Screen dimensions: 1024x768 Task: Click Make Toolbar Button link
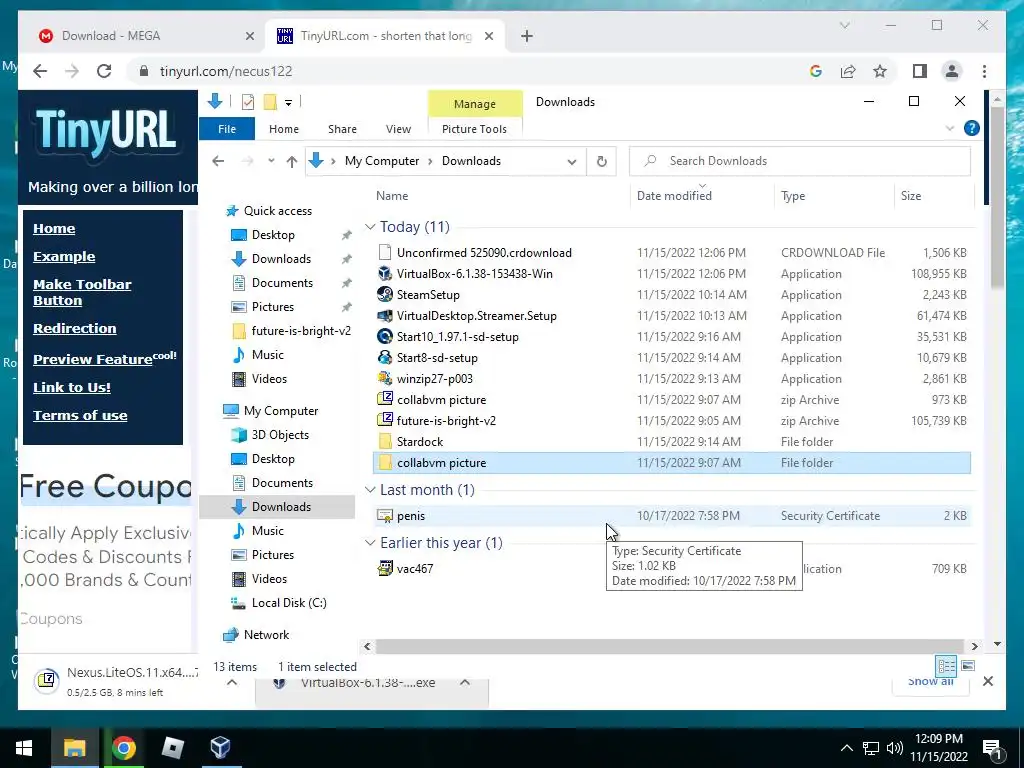82,293
